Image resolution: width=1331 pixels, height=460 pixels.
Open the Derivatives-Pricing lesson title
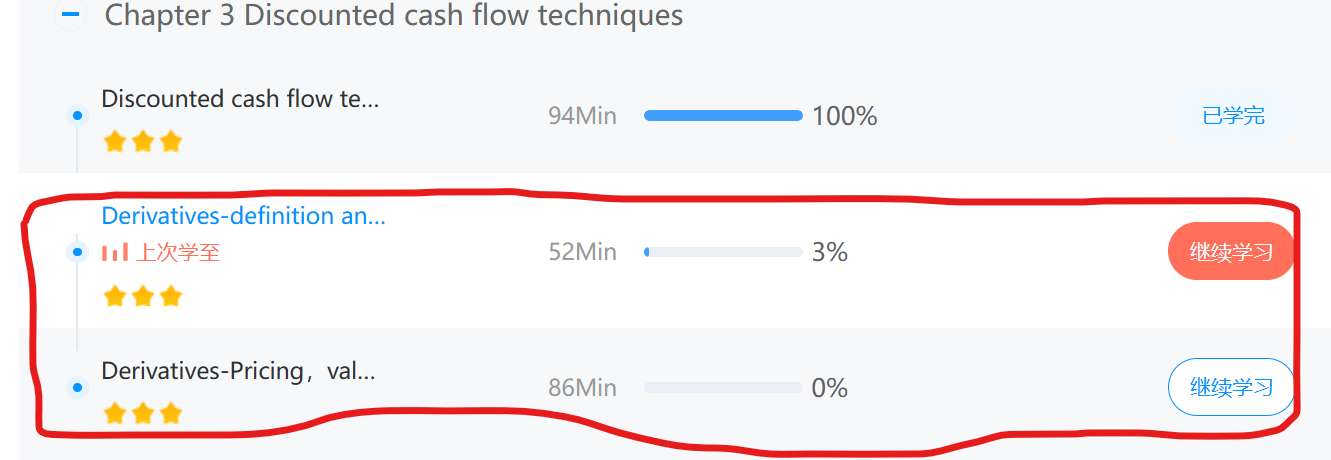point(238,371)
